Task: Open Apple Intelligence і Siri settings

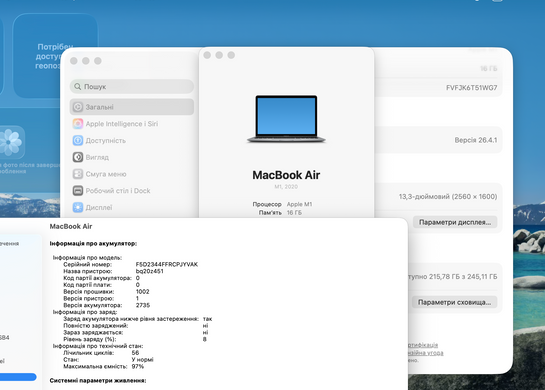Action: coord(132,124)
